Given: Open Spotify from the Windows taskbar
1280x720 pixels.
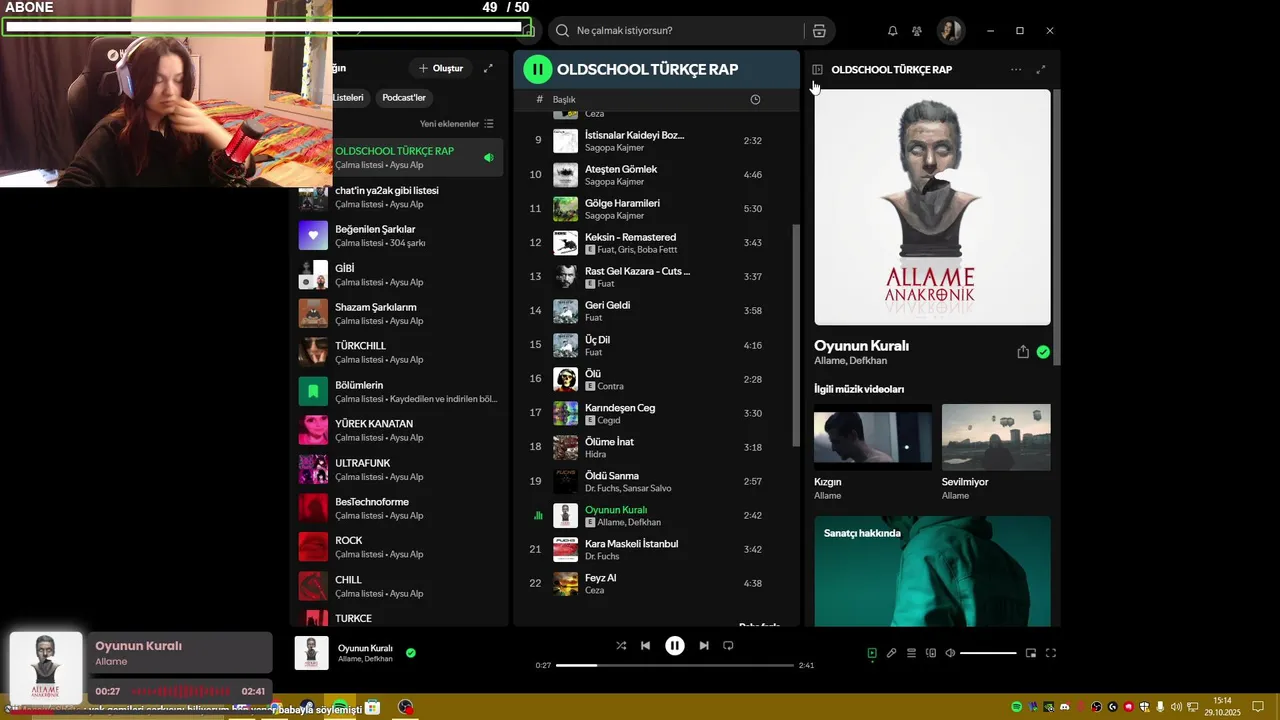Looking at the screenshot, I should [341, 707].
